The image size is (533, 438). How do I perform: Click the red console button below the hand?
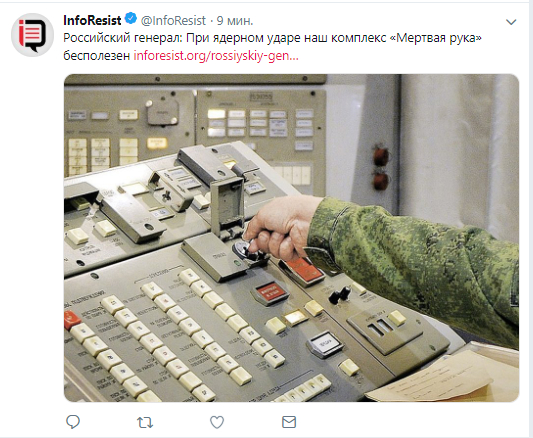pos(271,292)
